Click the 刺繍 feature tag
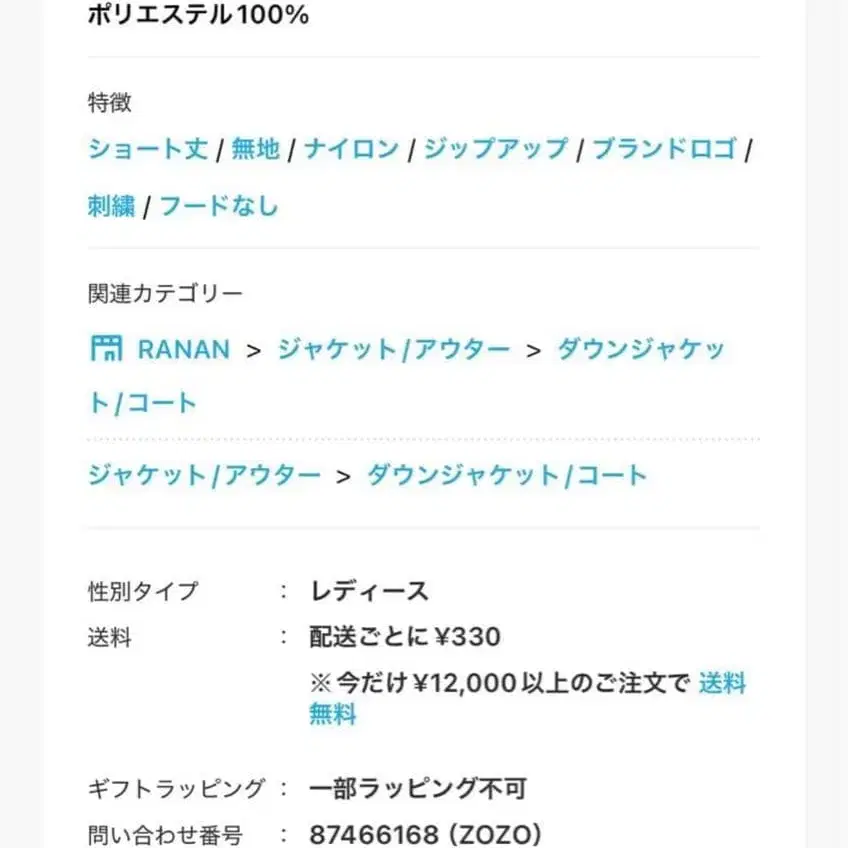 pyautogui.click(x=109, y=205)
